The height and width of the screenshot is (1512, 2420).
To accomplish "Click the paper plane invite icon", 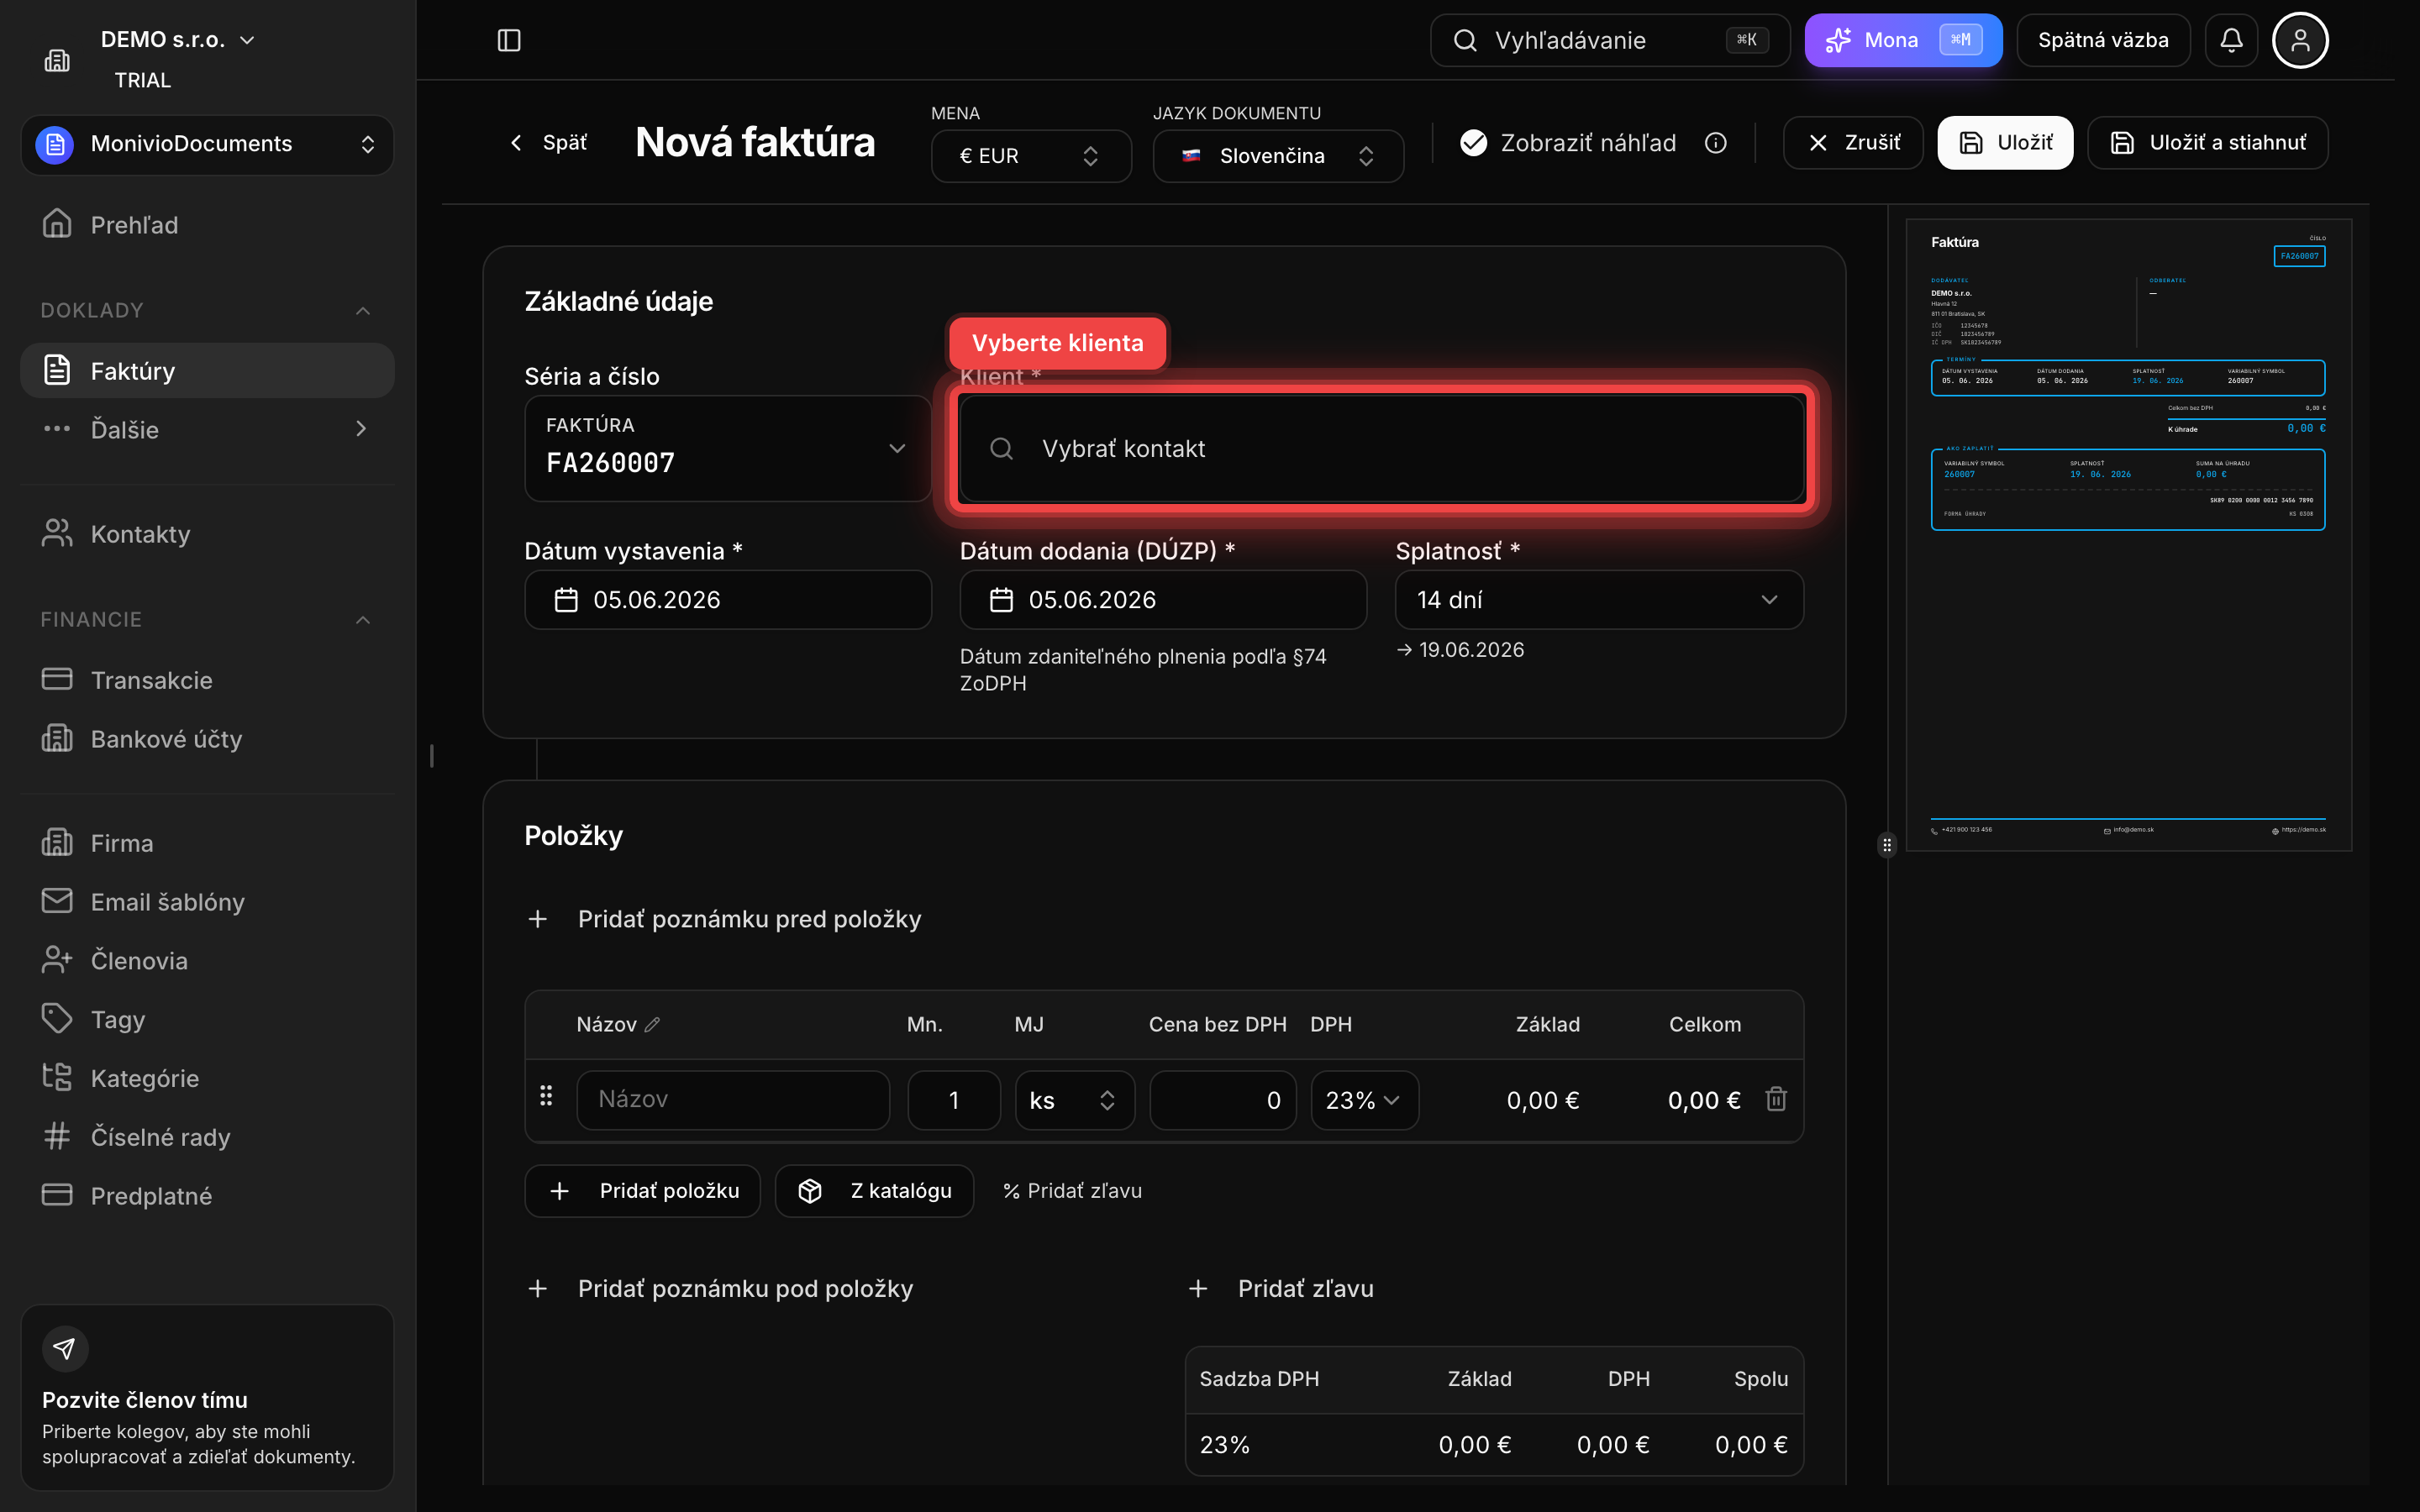I will pyautogui.click(x=65, y=1349).
